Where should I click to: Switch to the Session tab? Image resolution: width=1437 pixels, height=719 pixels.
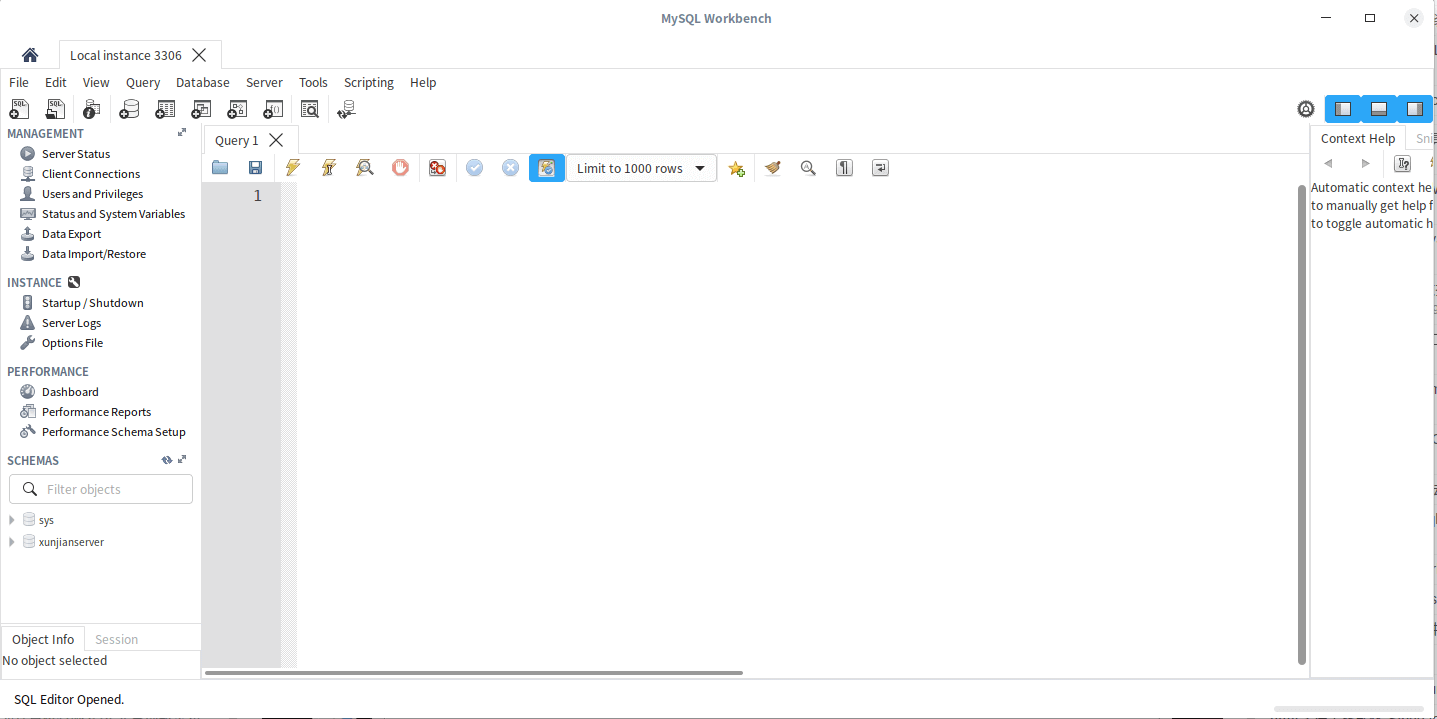[x=116, y=639]
